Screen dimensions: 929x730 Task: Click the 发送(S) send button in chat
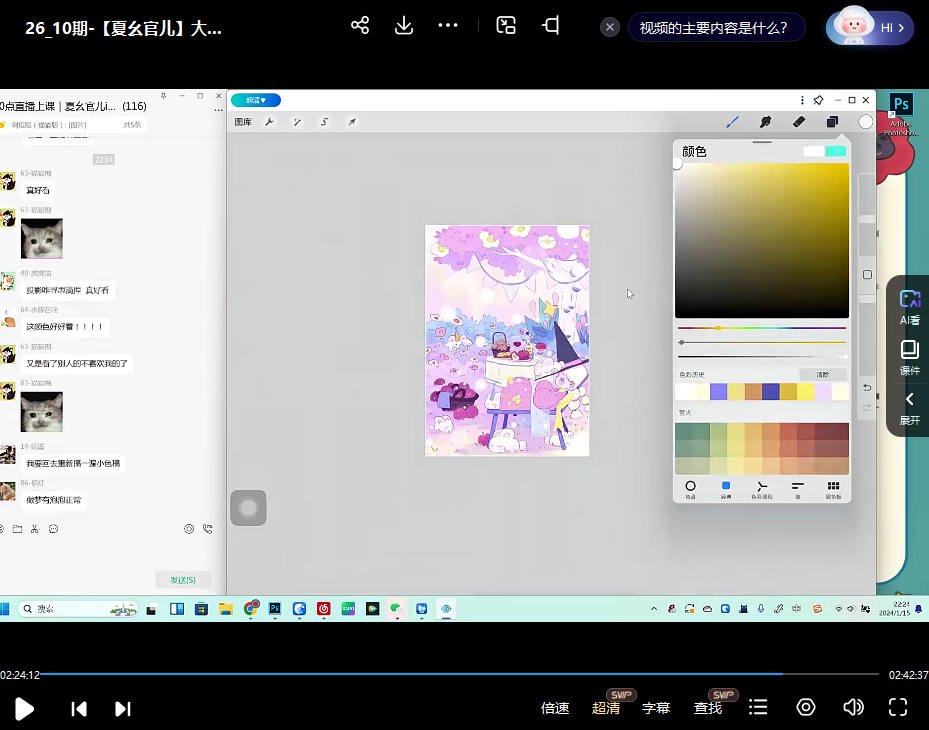pos(183,580)
